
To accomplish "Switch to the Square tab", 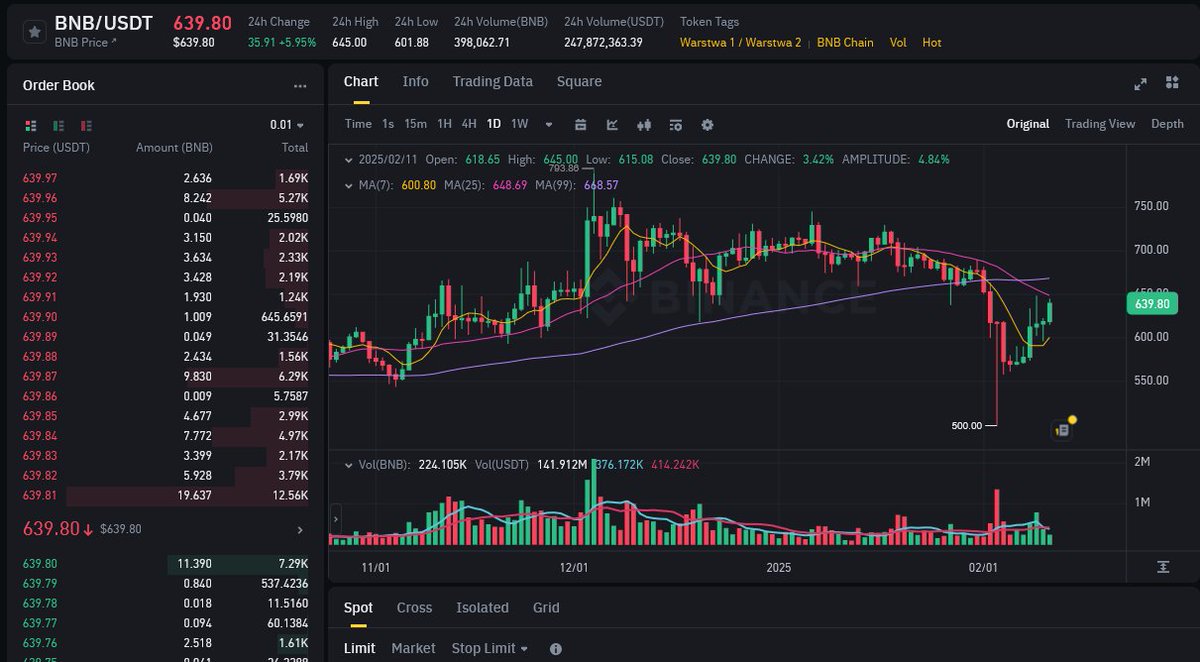I will point(579,81).
